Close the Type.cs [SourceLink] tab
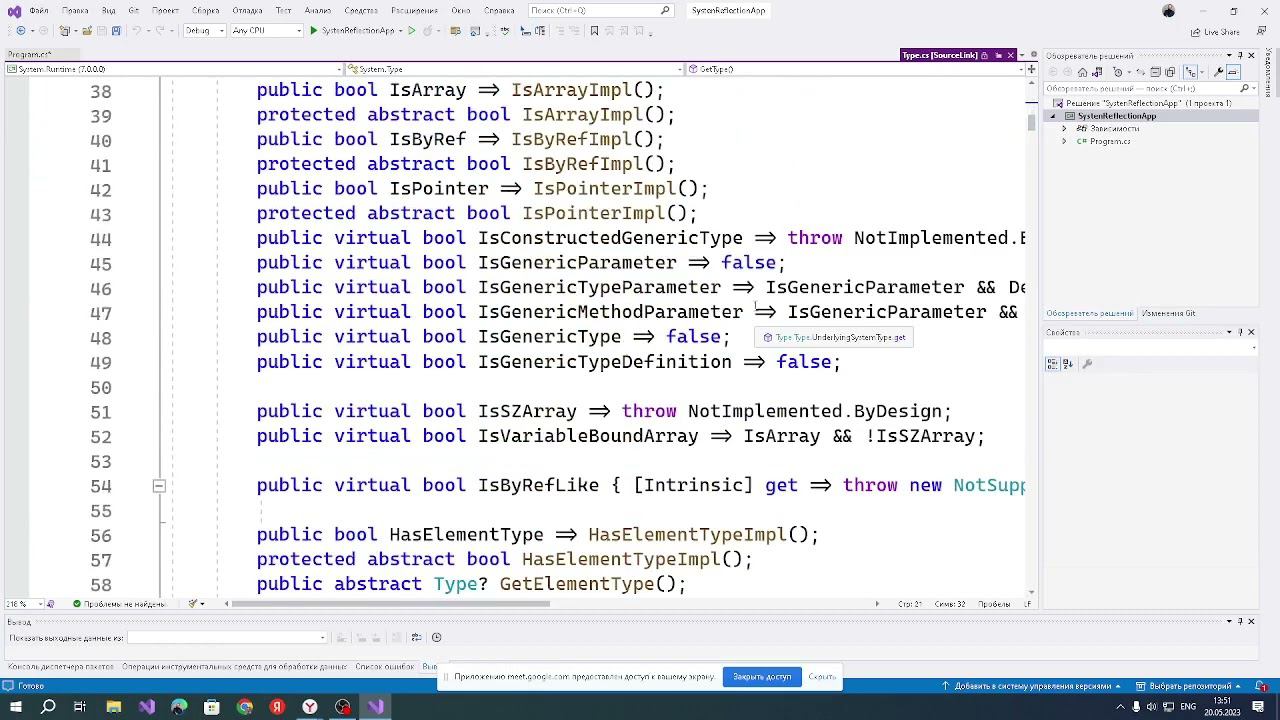The height and width of the screenshot is (720, 1280). 1010,55
